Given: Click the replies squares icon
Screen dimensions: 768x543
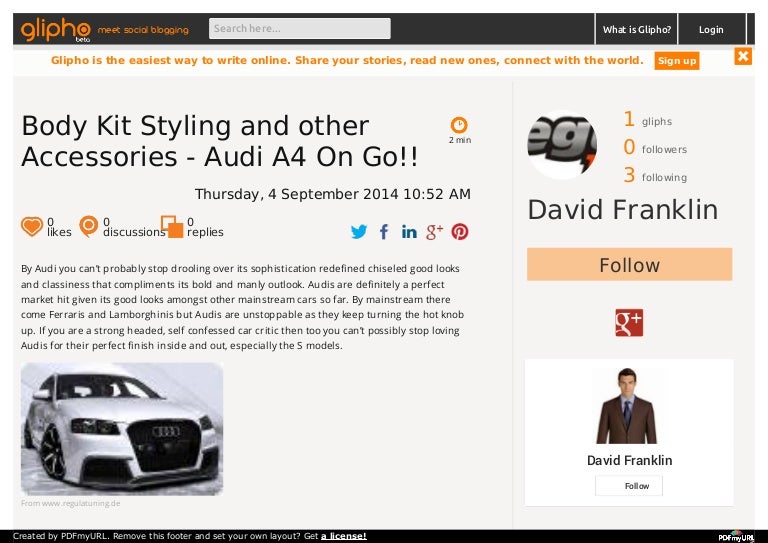Looking at the screenshot, I should point(172,227).
